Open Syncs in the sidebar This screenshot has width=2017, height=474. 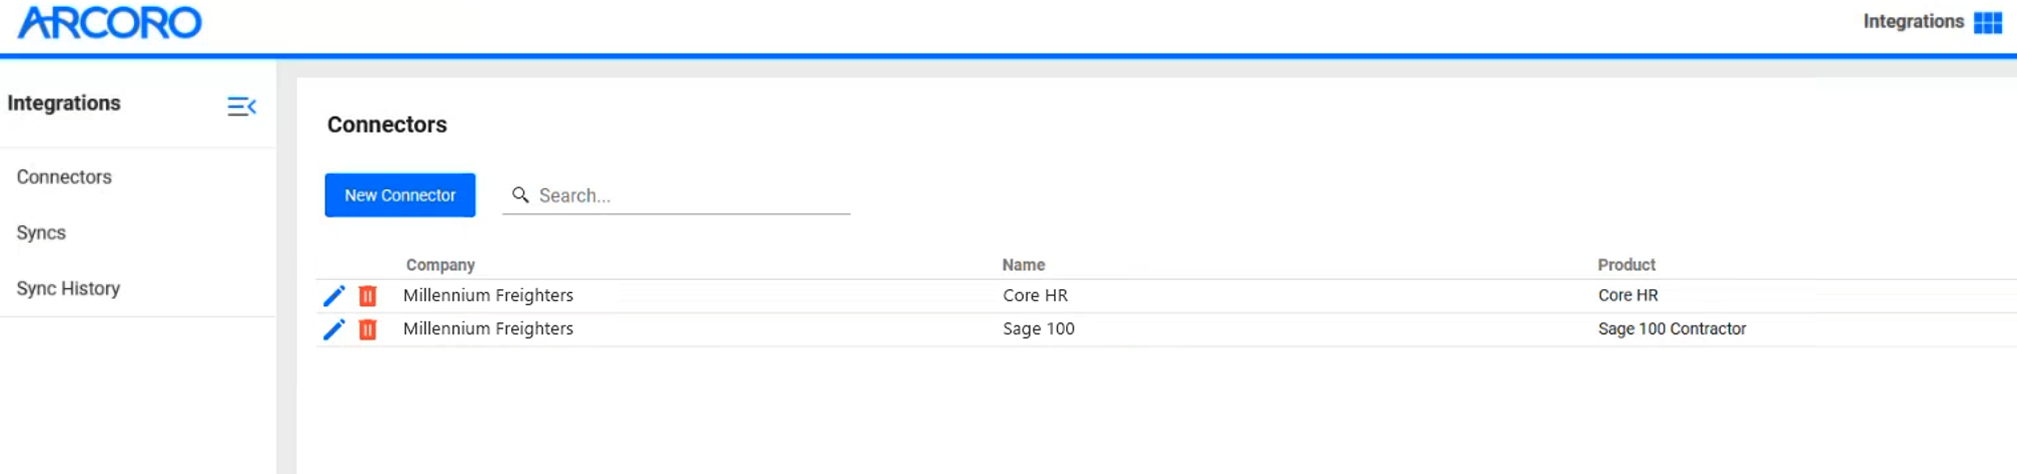tap(41, 233)
